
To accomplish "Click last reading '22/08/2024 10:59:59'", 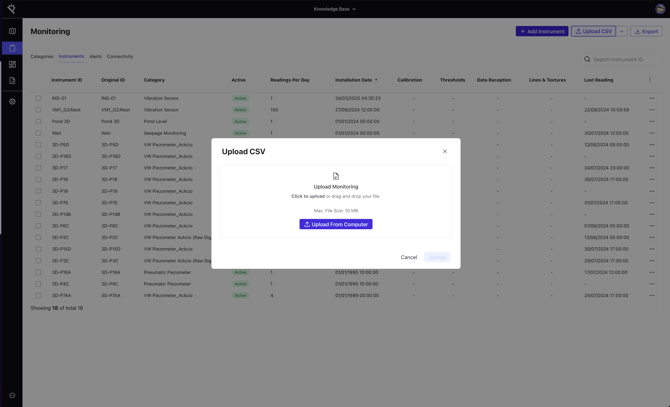I will click(606, 110).
